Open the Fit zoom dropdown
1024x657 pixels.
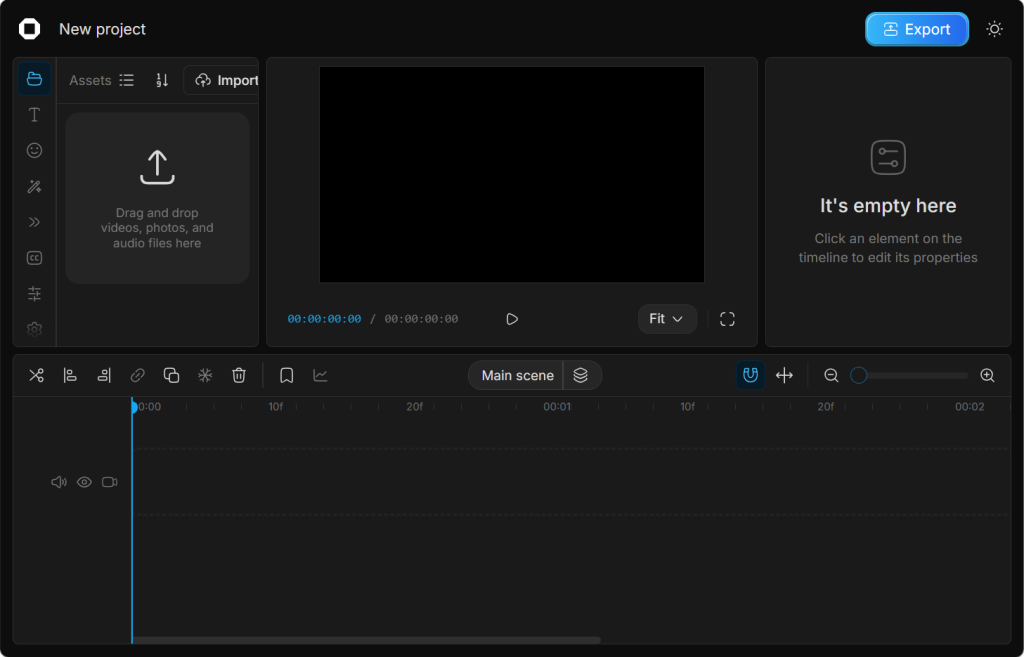point(667,319)
